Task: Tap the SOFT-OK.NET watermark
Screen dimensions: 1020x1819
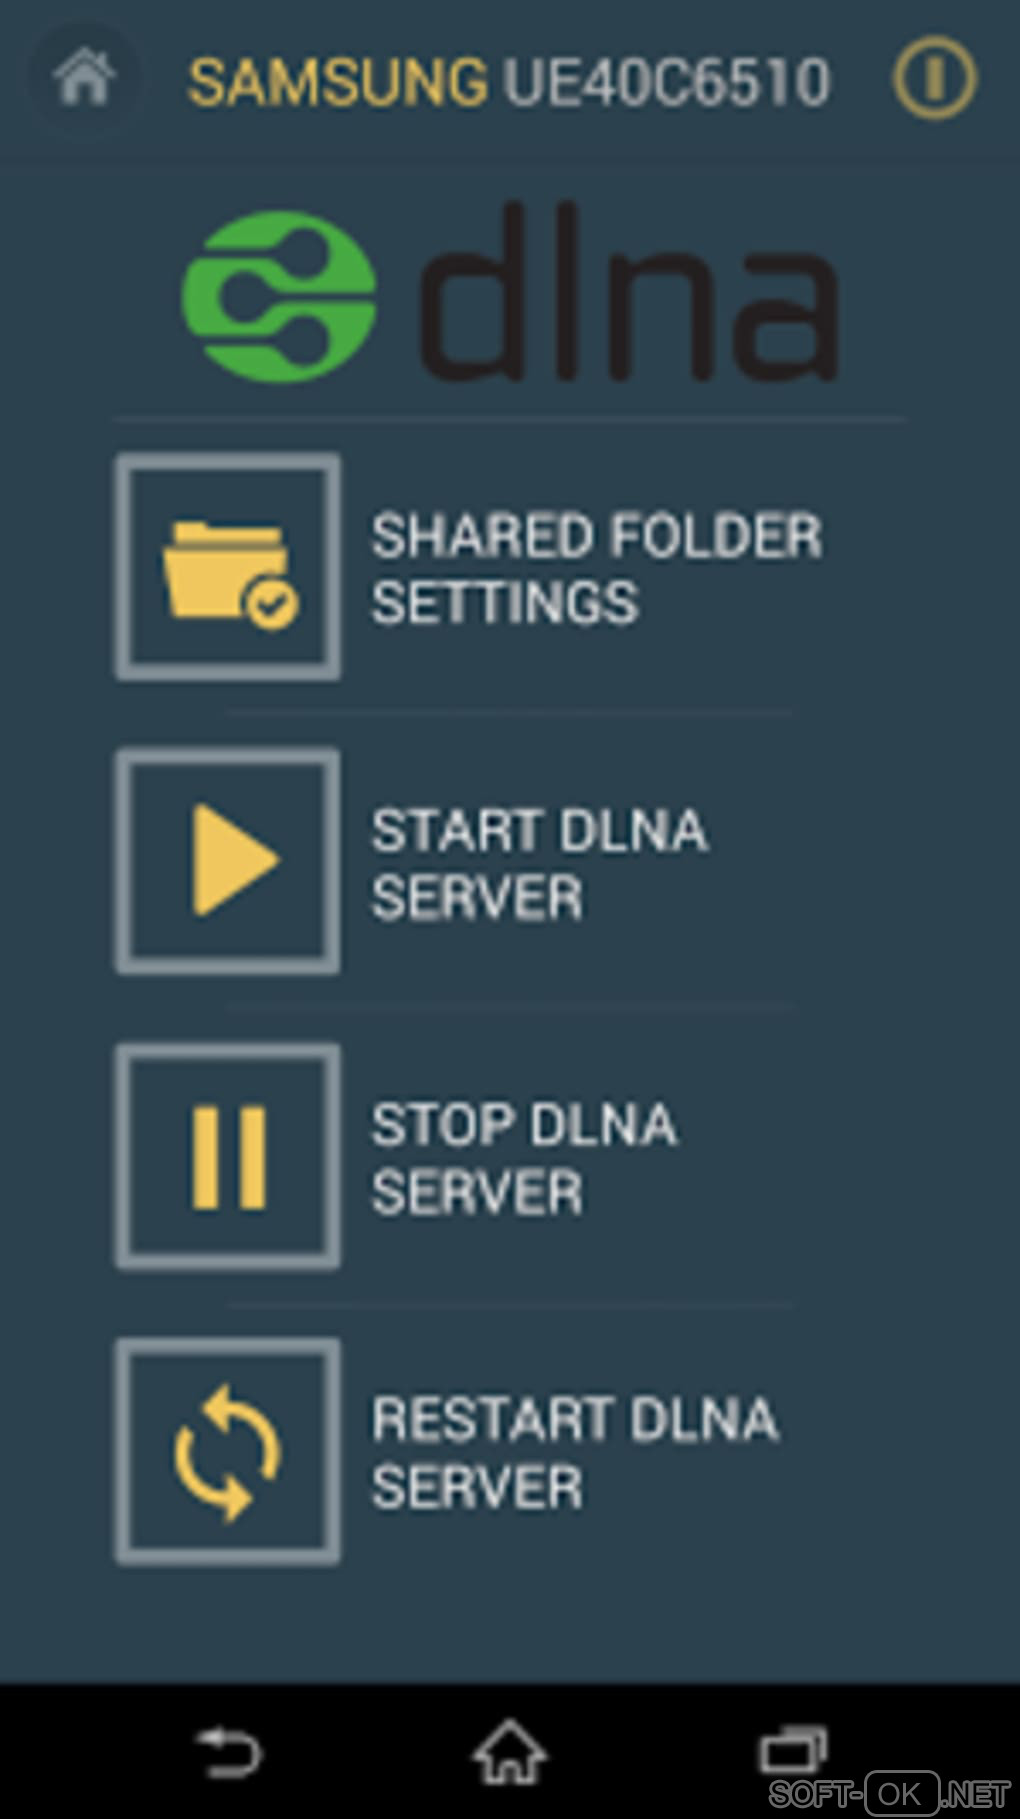Action: pos(889,1792)
